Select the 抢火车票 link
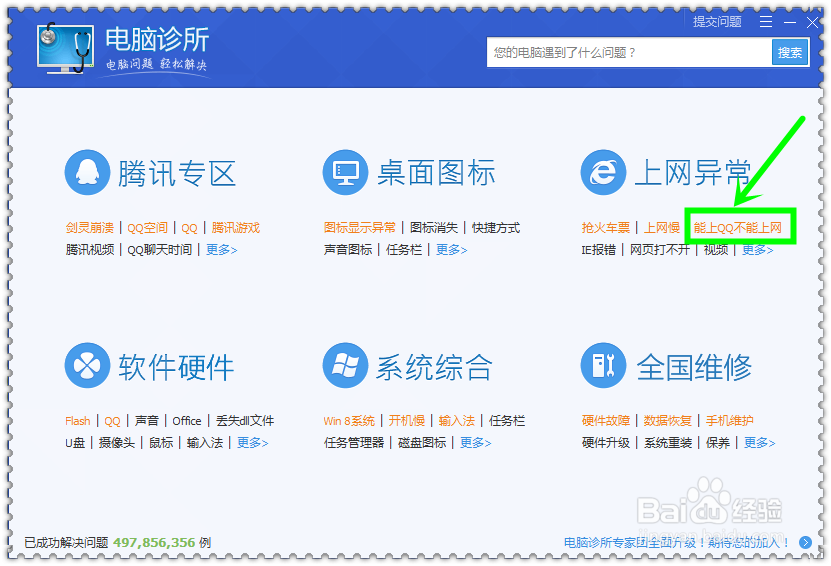The image size is (831, 566). click(x=606, y=227)
